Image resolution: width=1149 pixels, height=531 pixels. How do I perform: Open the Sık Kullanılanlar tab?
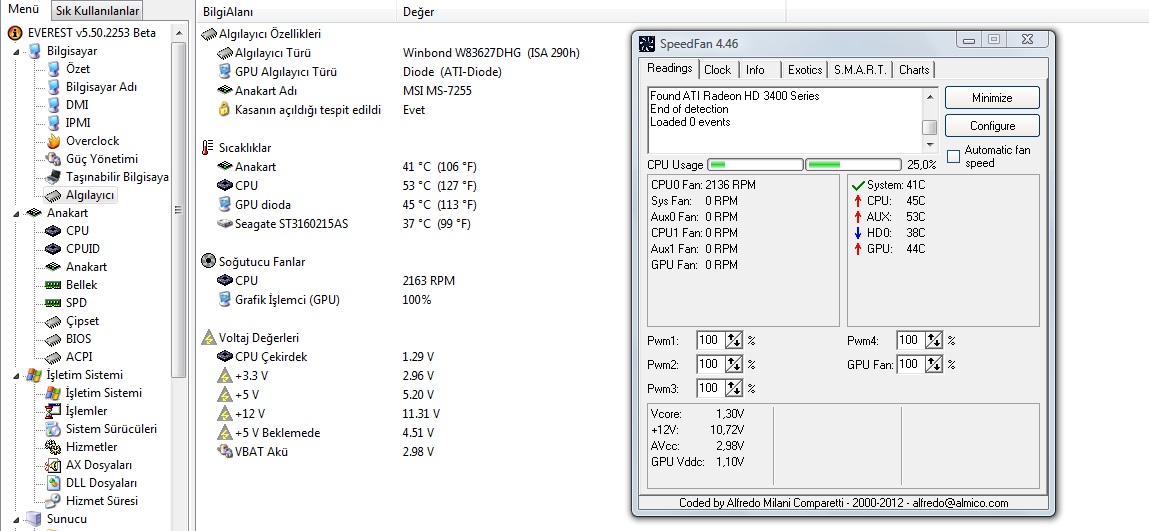[x=97, y=10]
